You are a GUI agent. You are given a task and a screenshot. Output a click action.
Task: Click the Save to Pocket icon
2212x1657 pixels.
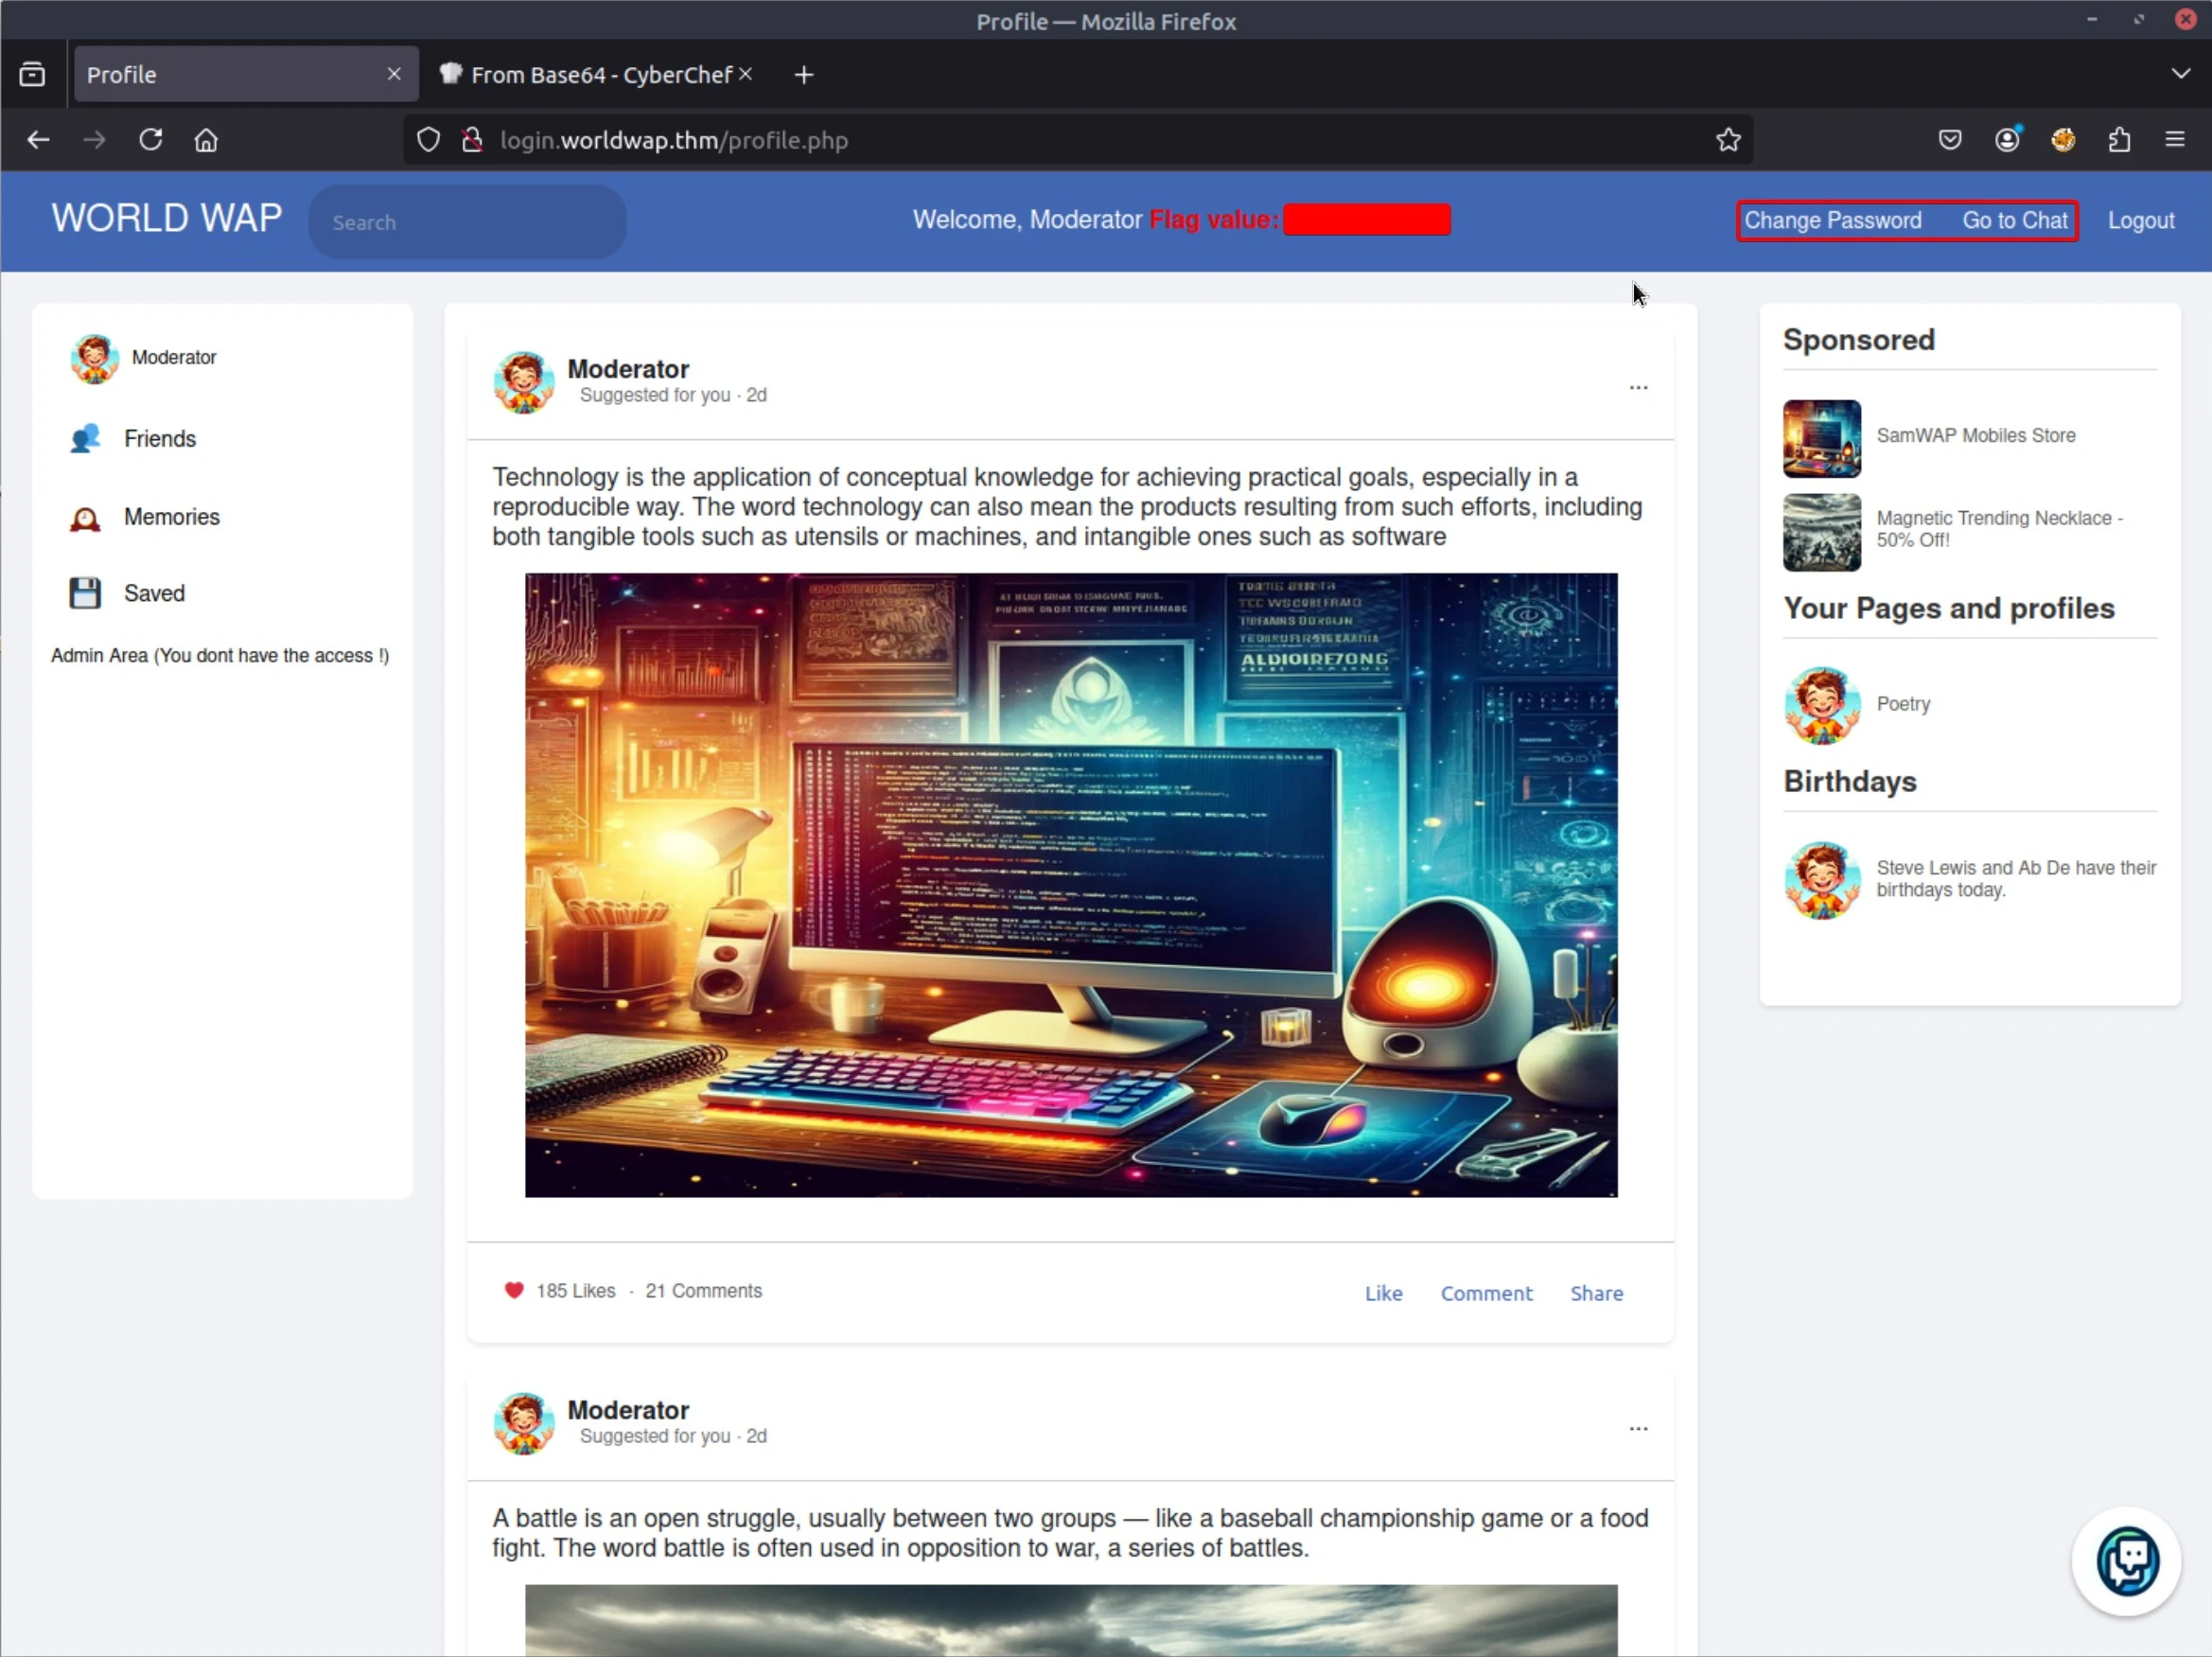click(1949, 140)
